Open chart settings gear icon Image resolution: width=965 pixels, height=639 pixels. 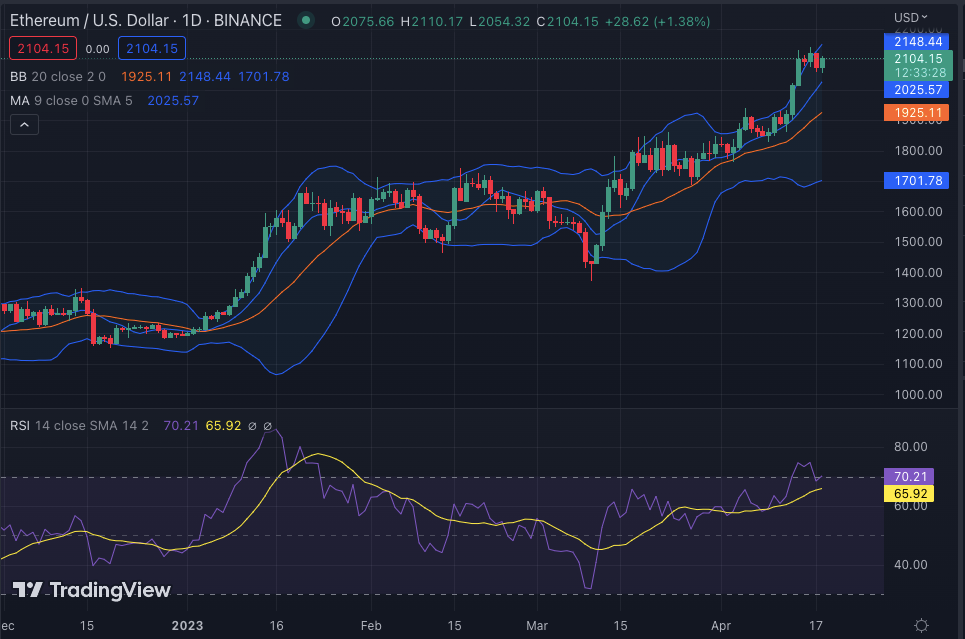922,625
